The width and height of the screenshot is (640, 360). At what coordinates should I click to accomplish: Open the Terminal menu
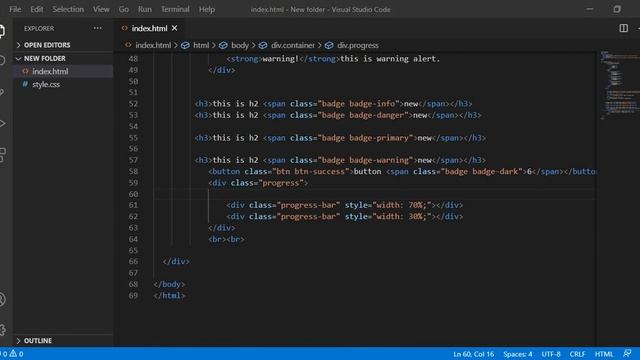[x=175, y=9]
